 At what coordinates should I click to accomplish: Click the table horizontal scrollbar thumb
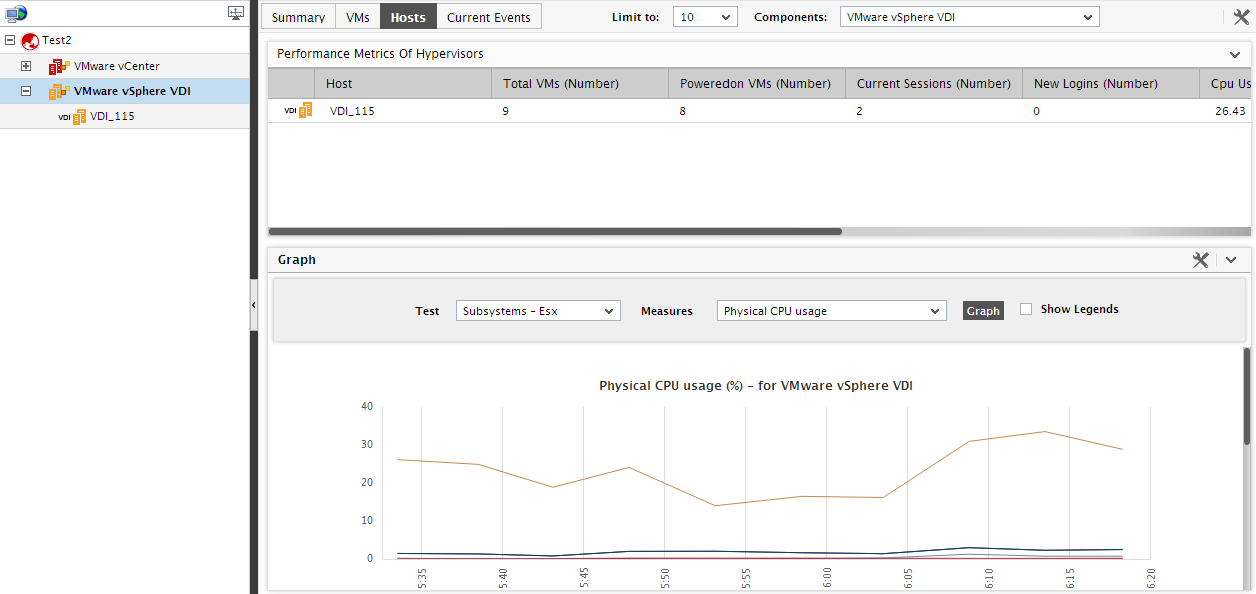click(x=555, y=231)
